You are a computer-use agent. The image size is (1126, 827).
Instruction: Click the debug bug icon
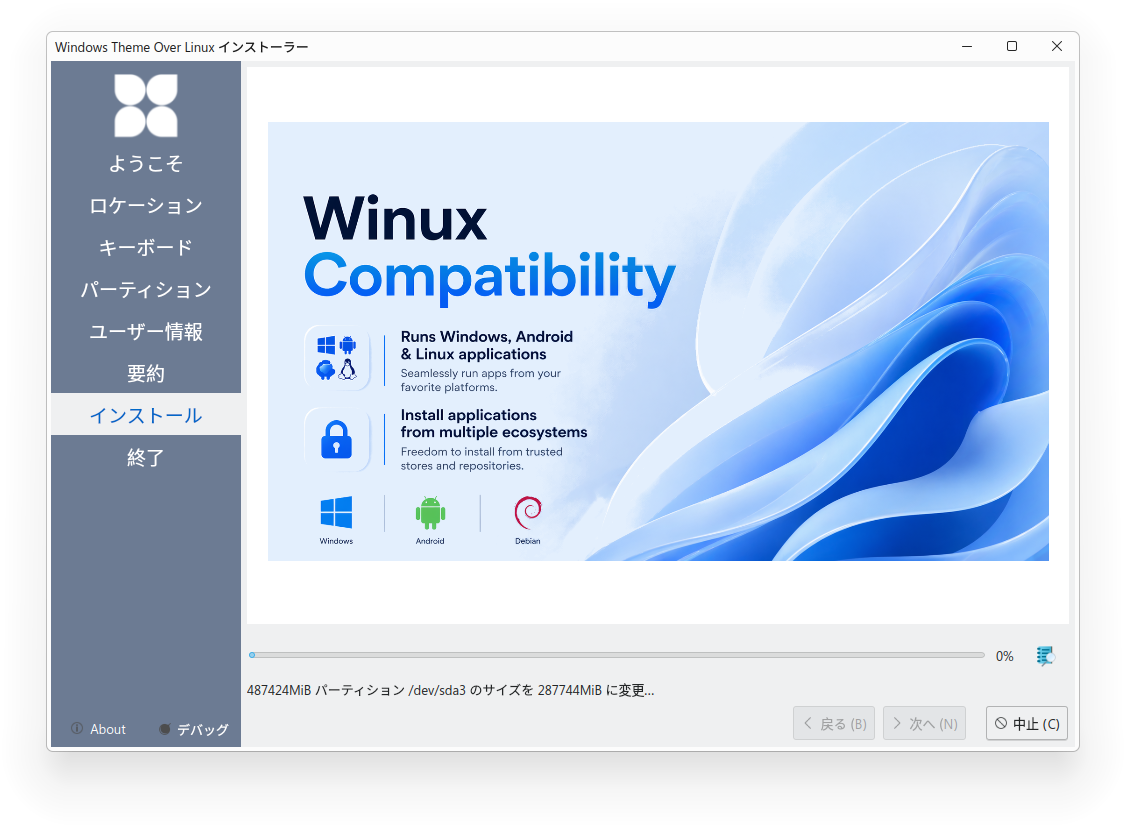[x=164, y=729]
